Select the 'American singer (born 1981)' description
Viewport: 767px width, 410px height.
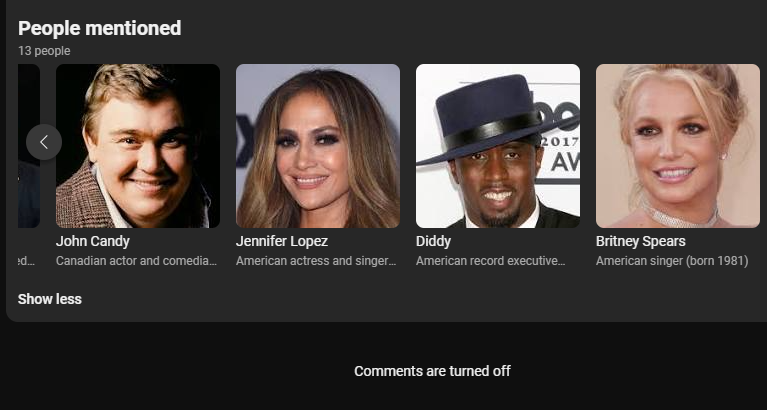point(672,261)
